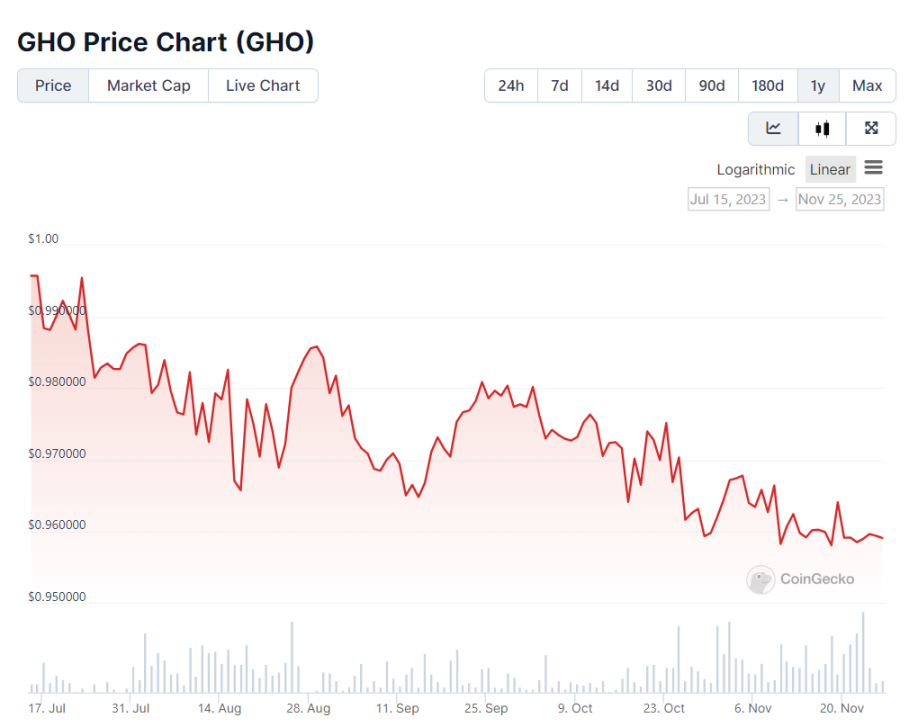This screenshot has height=727, width=918.
Task: Switch to the Market Cap tab
Action: [148, 86]
